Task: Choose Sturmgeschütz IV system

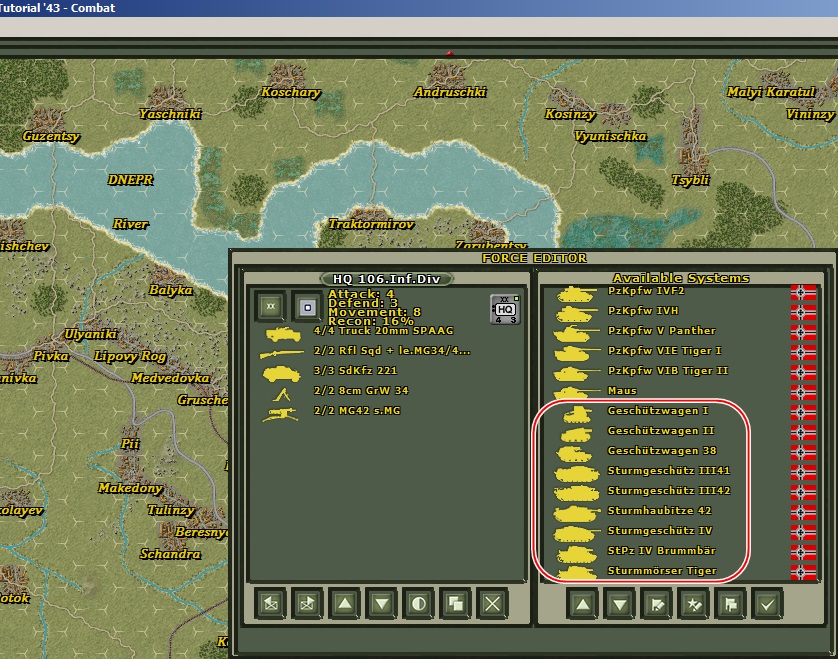Action: coord(660,531)
